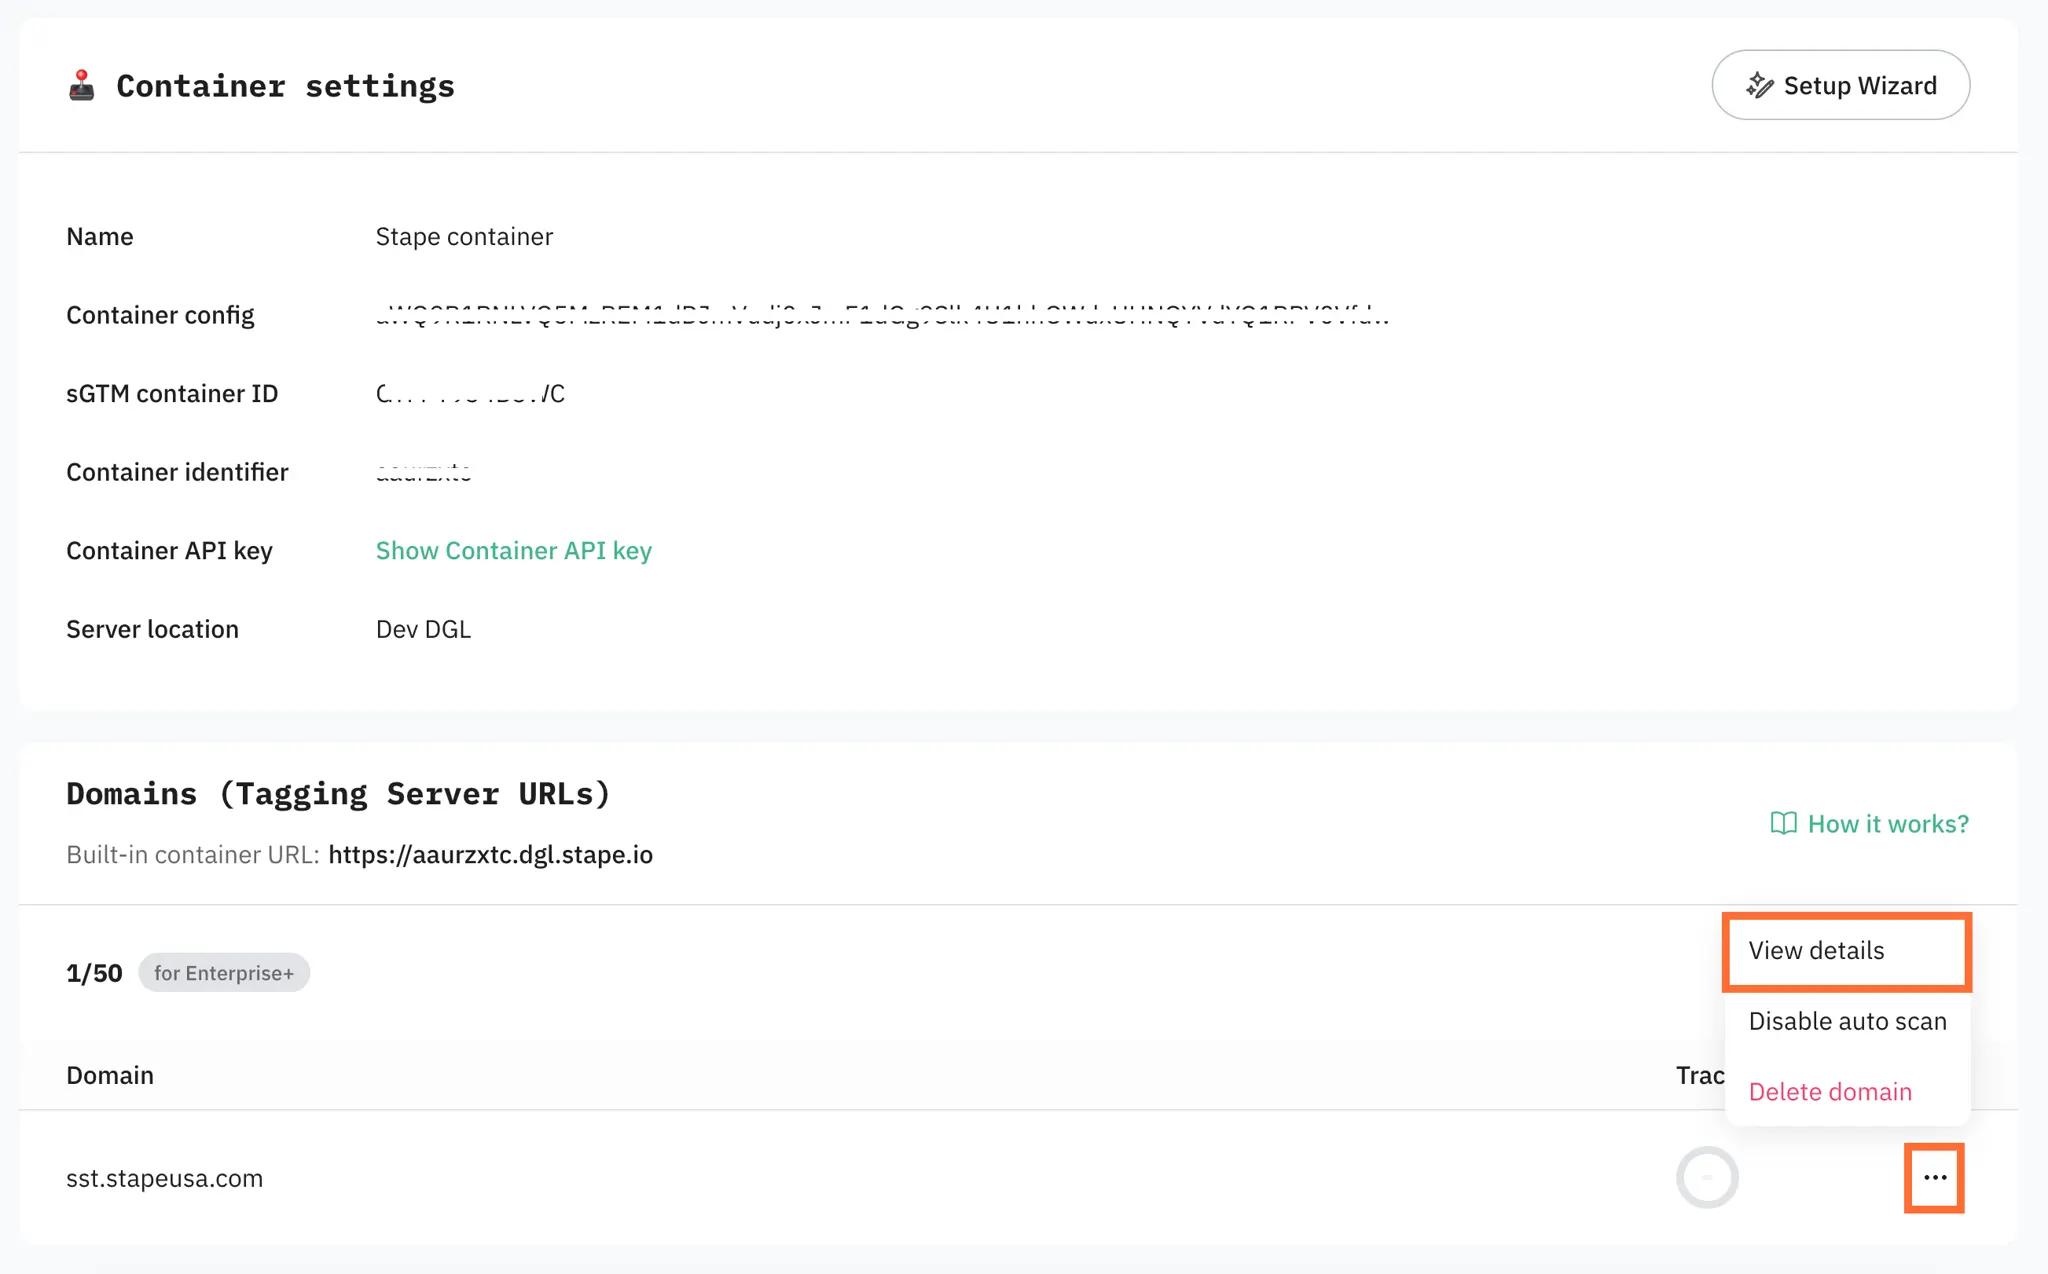Image resolution: width=2048 pixels, height=1274 pixels.
Task: Choose Disable auto scan option
Action: pos(1847,1021)
